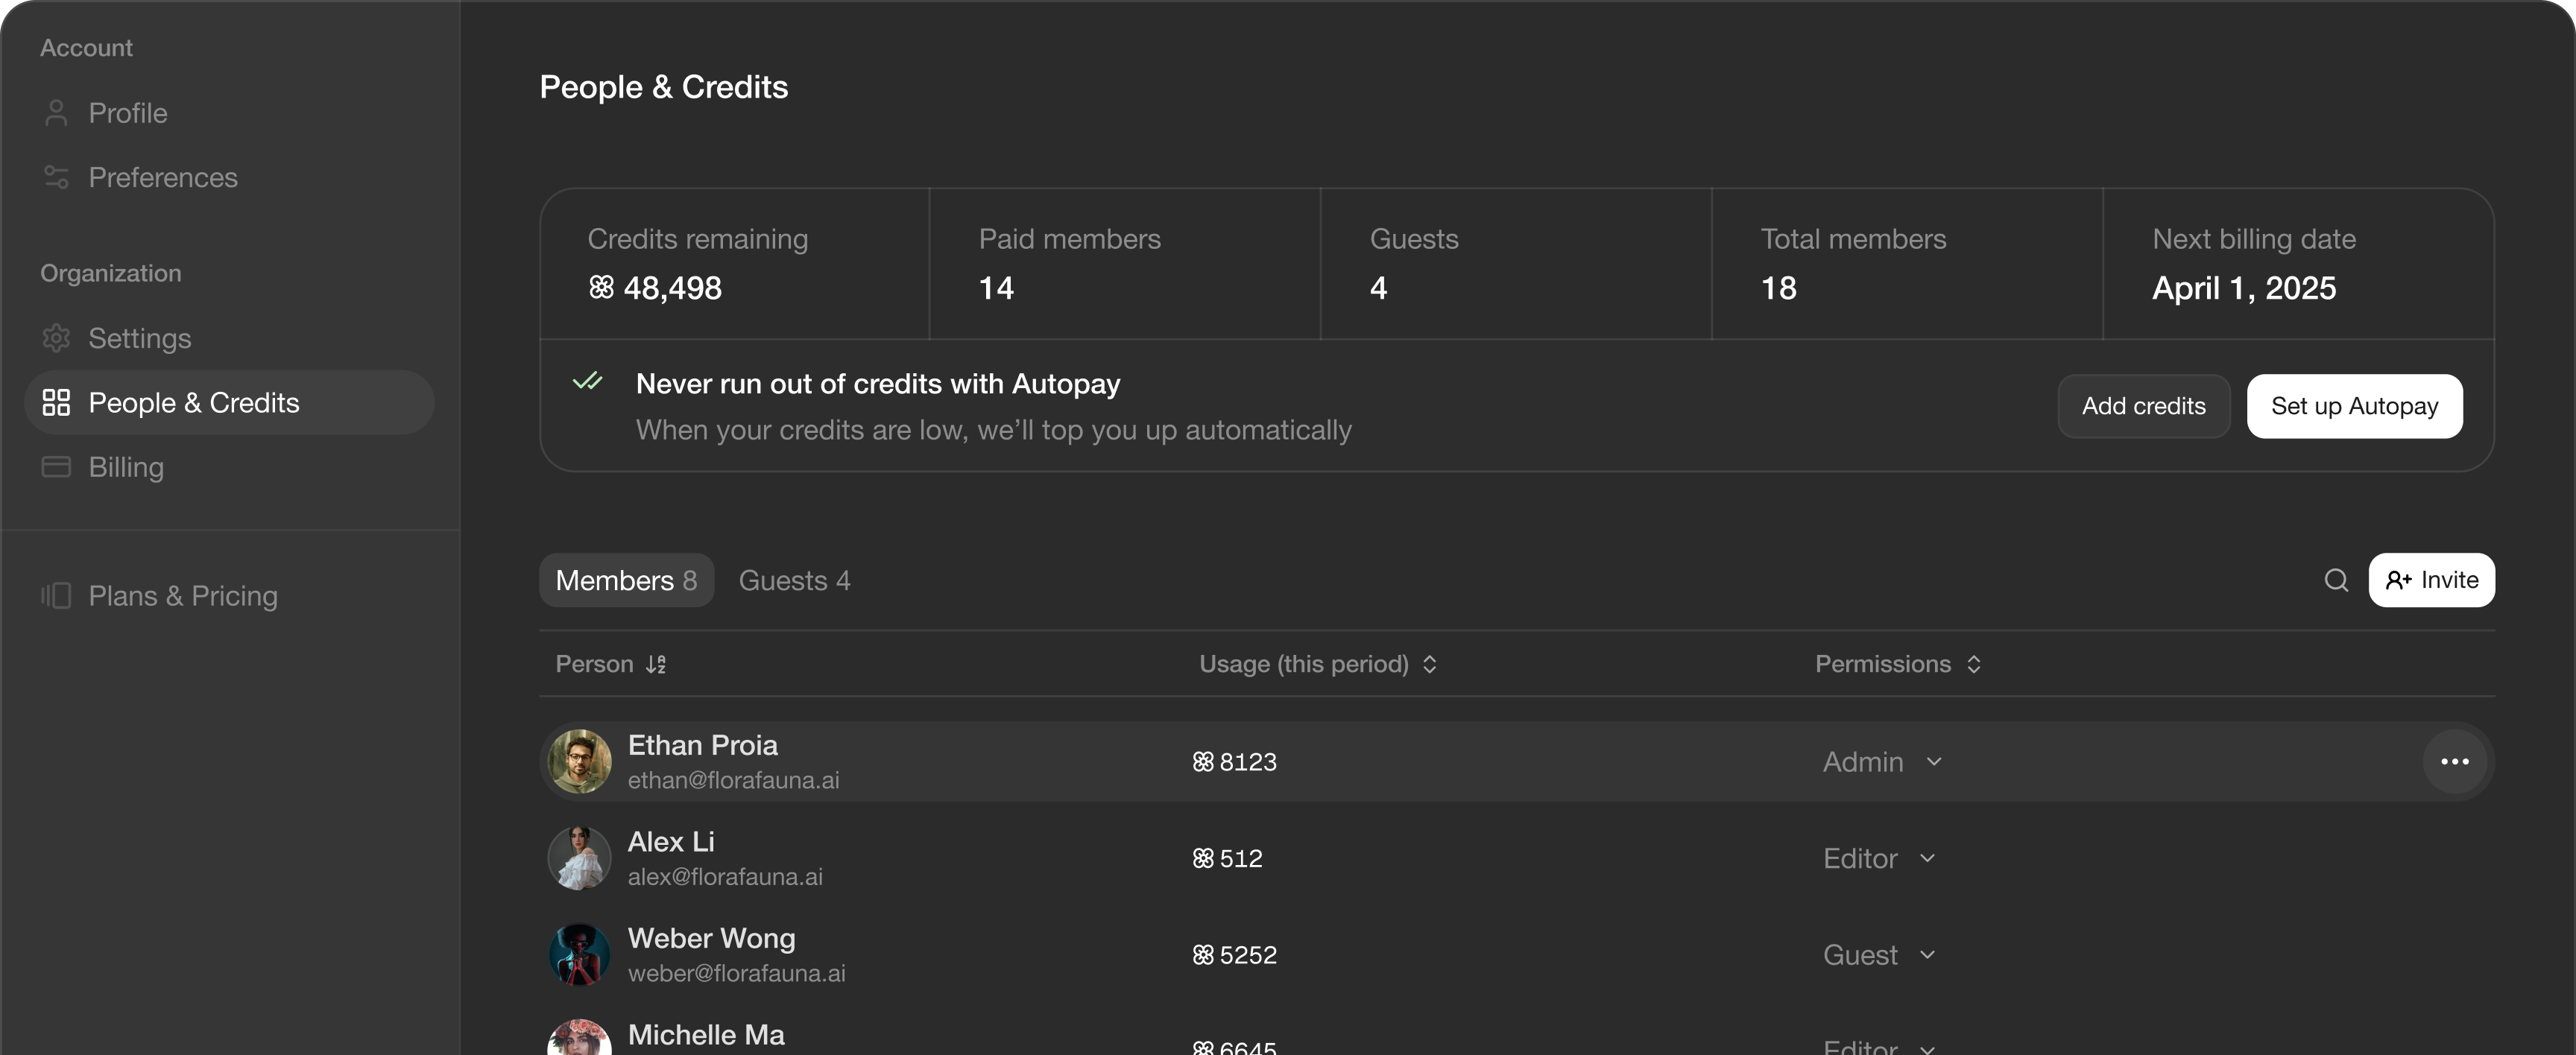Sort by Usage (this period)
2576x1055 pixels.
[1318, 664]
